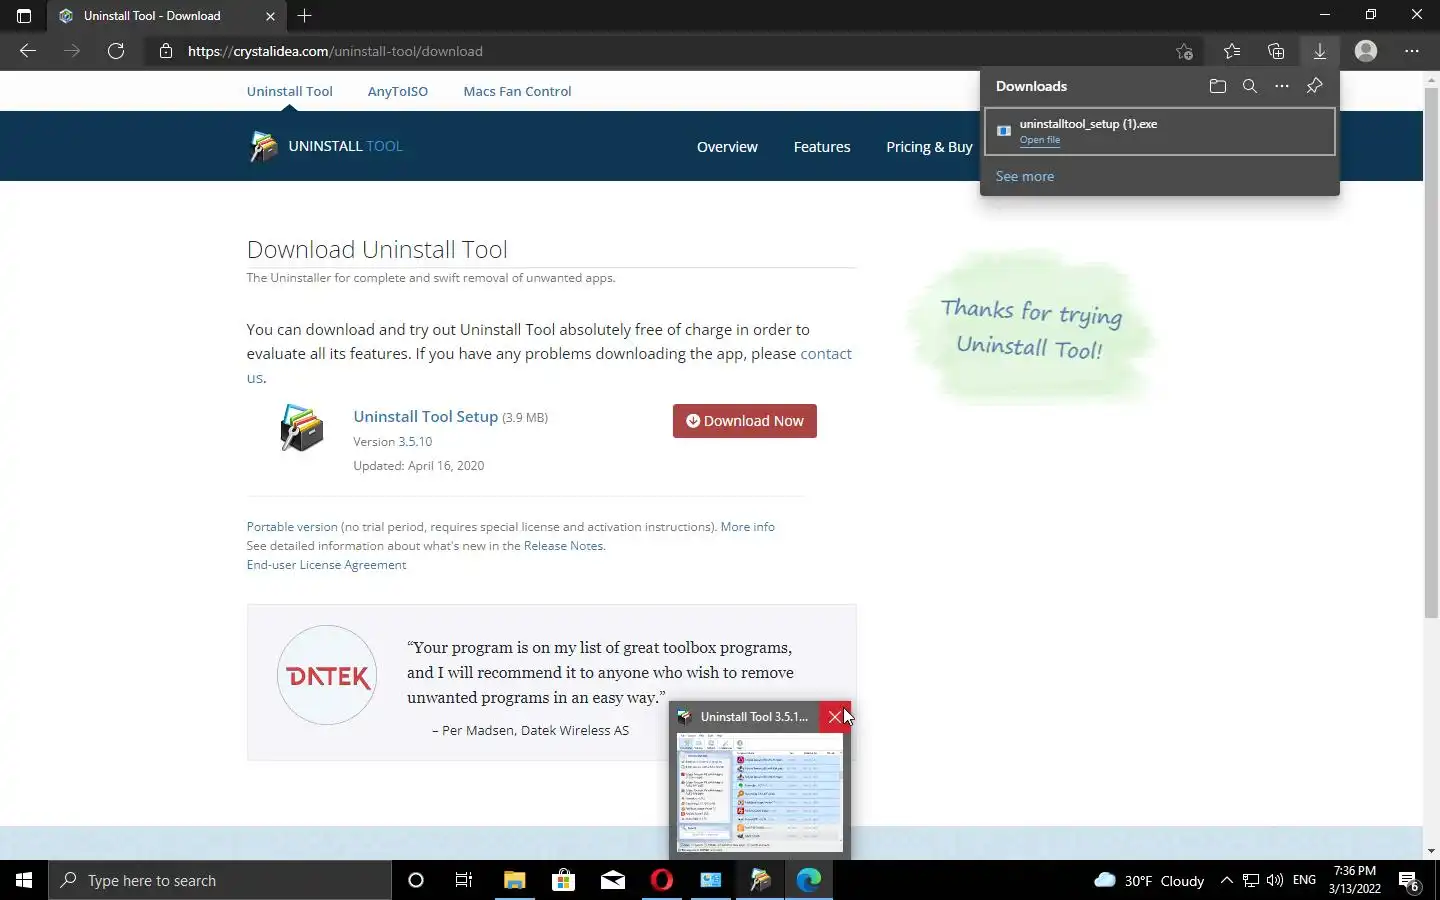Open Task View on the taskbar

point(464,880)
